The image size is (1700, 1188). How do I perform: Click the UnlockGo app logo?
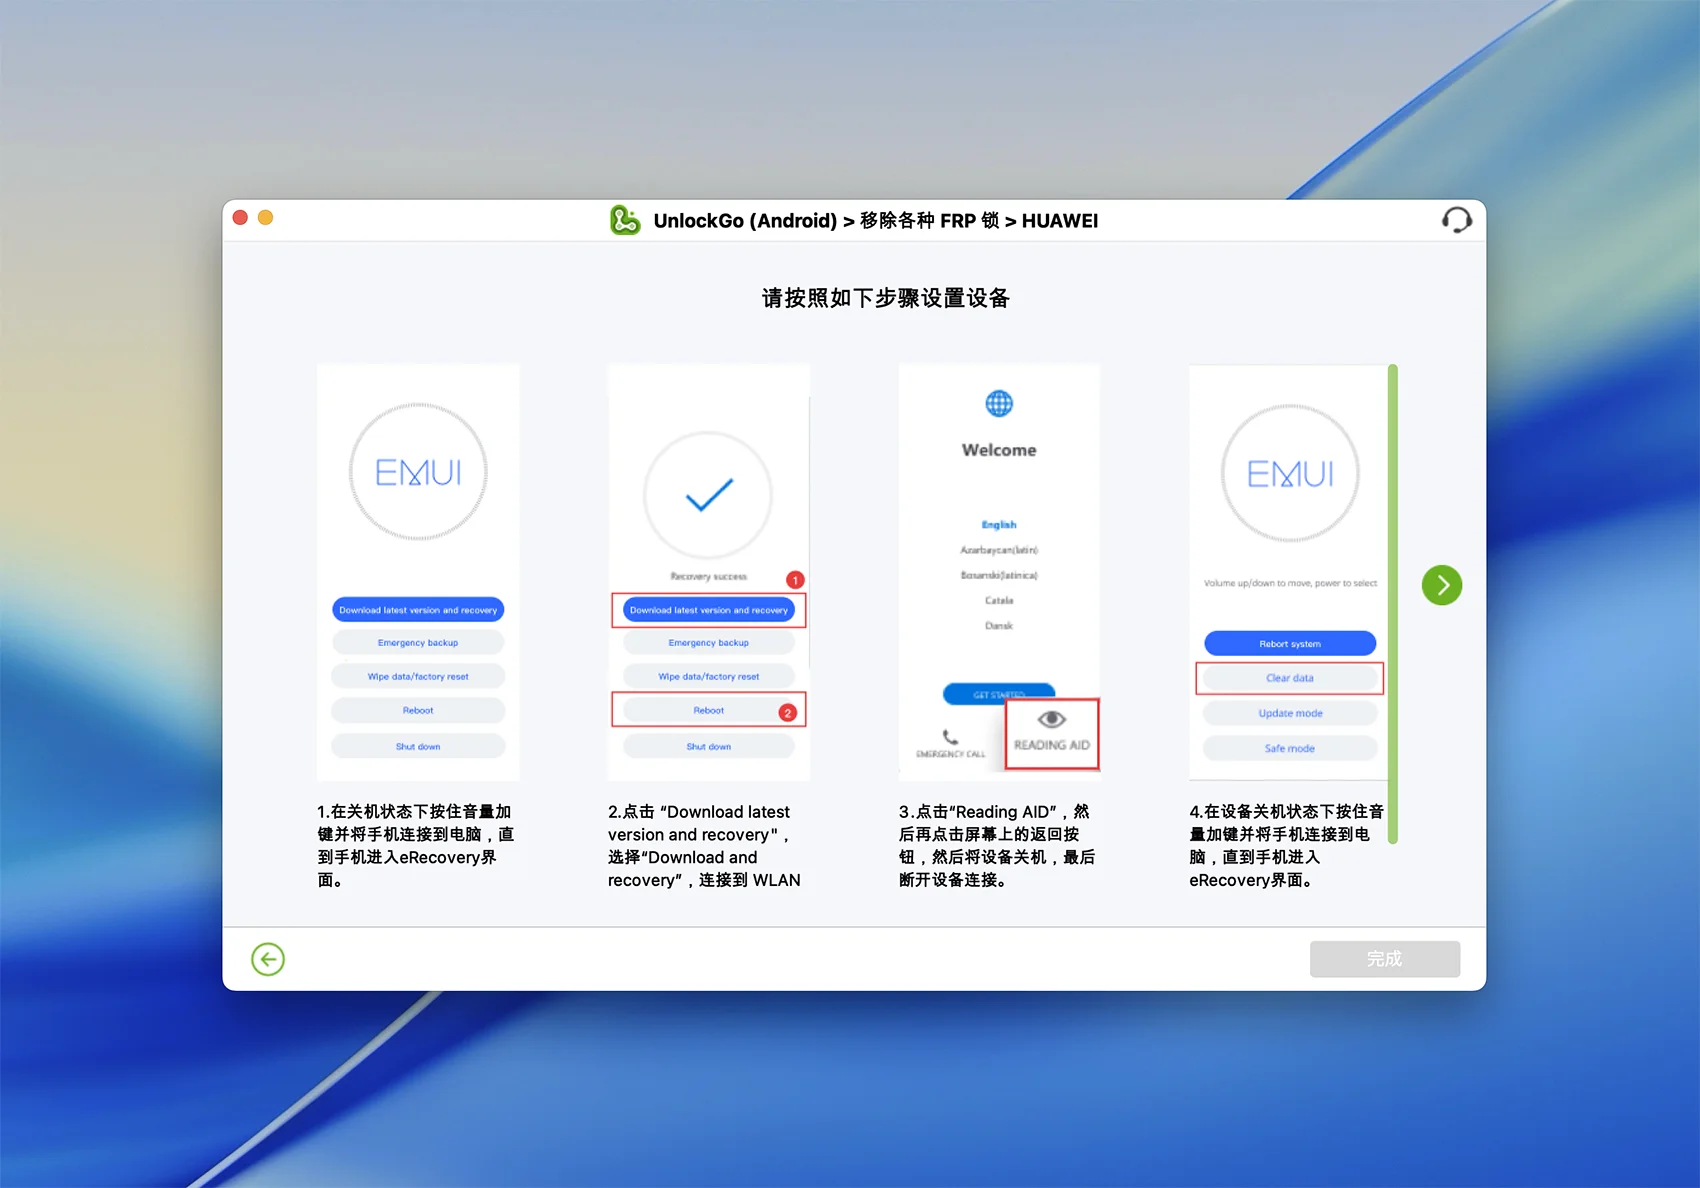(625, 220)
